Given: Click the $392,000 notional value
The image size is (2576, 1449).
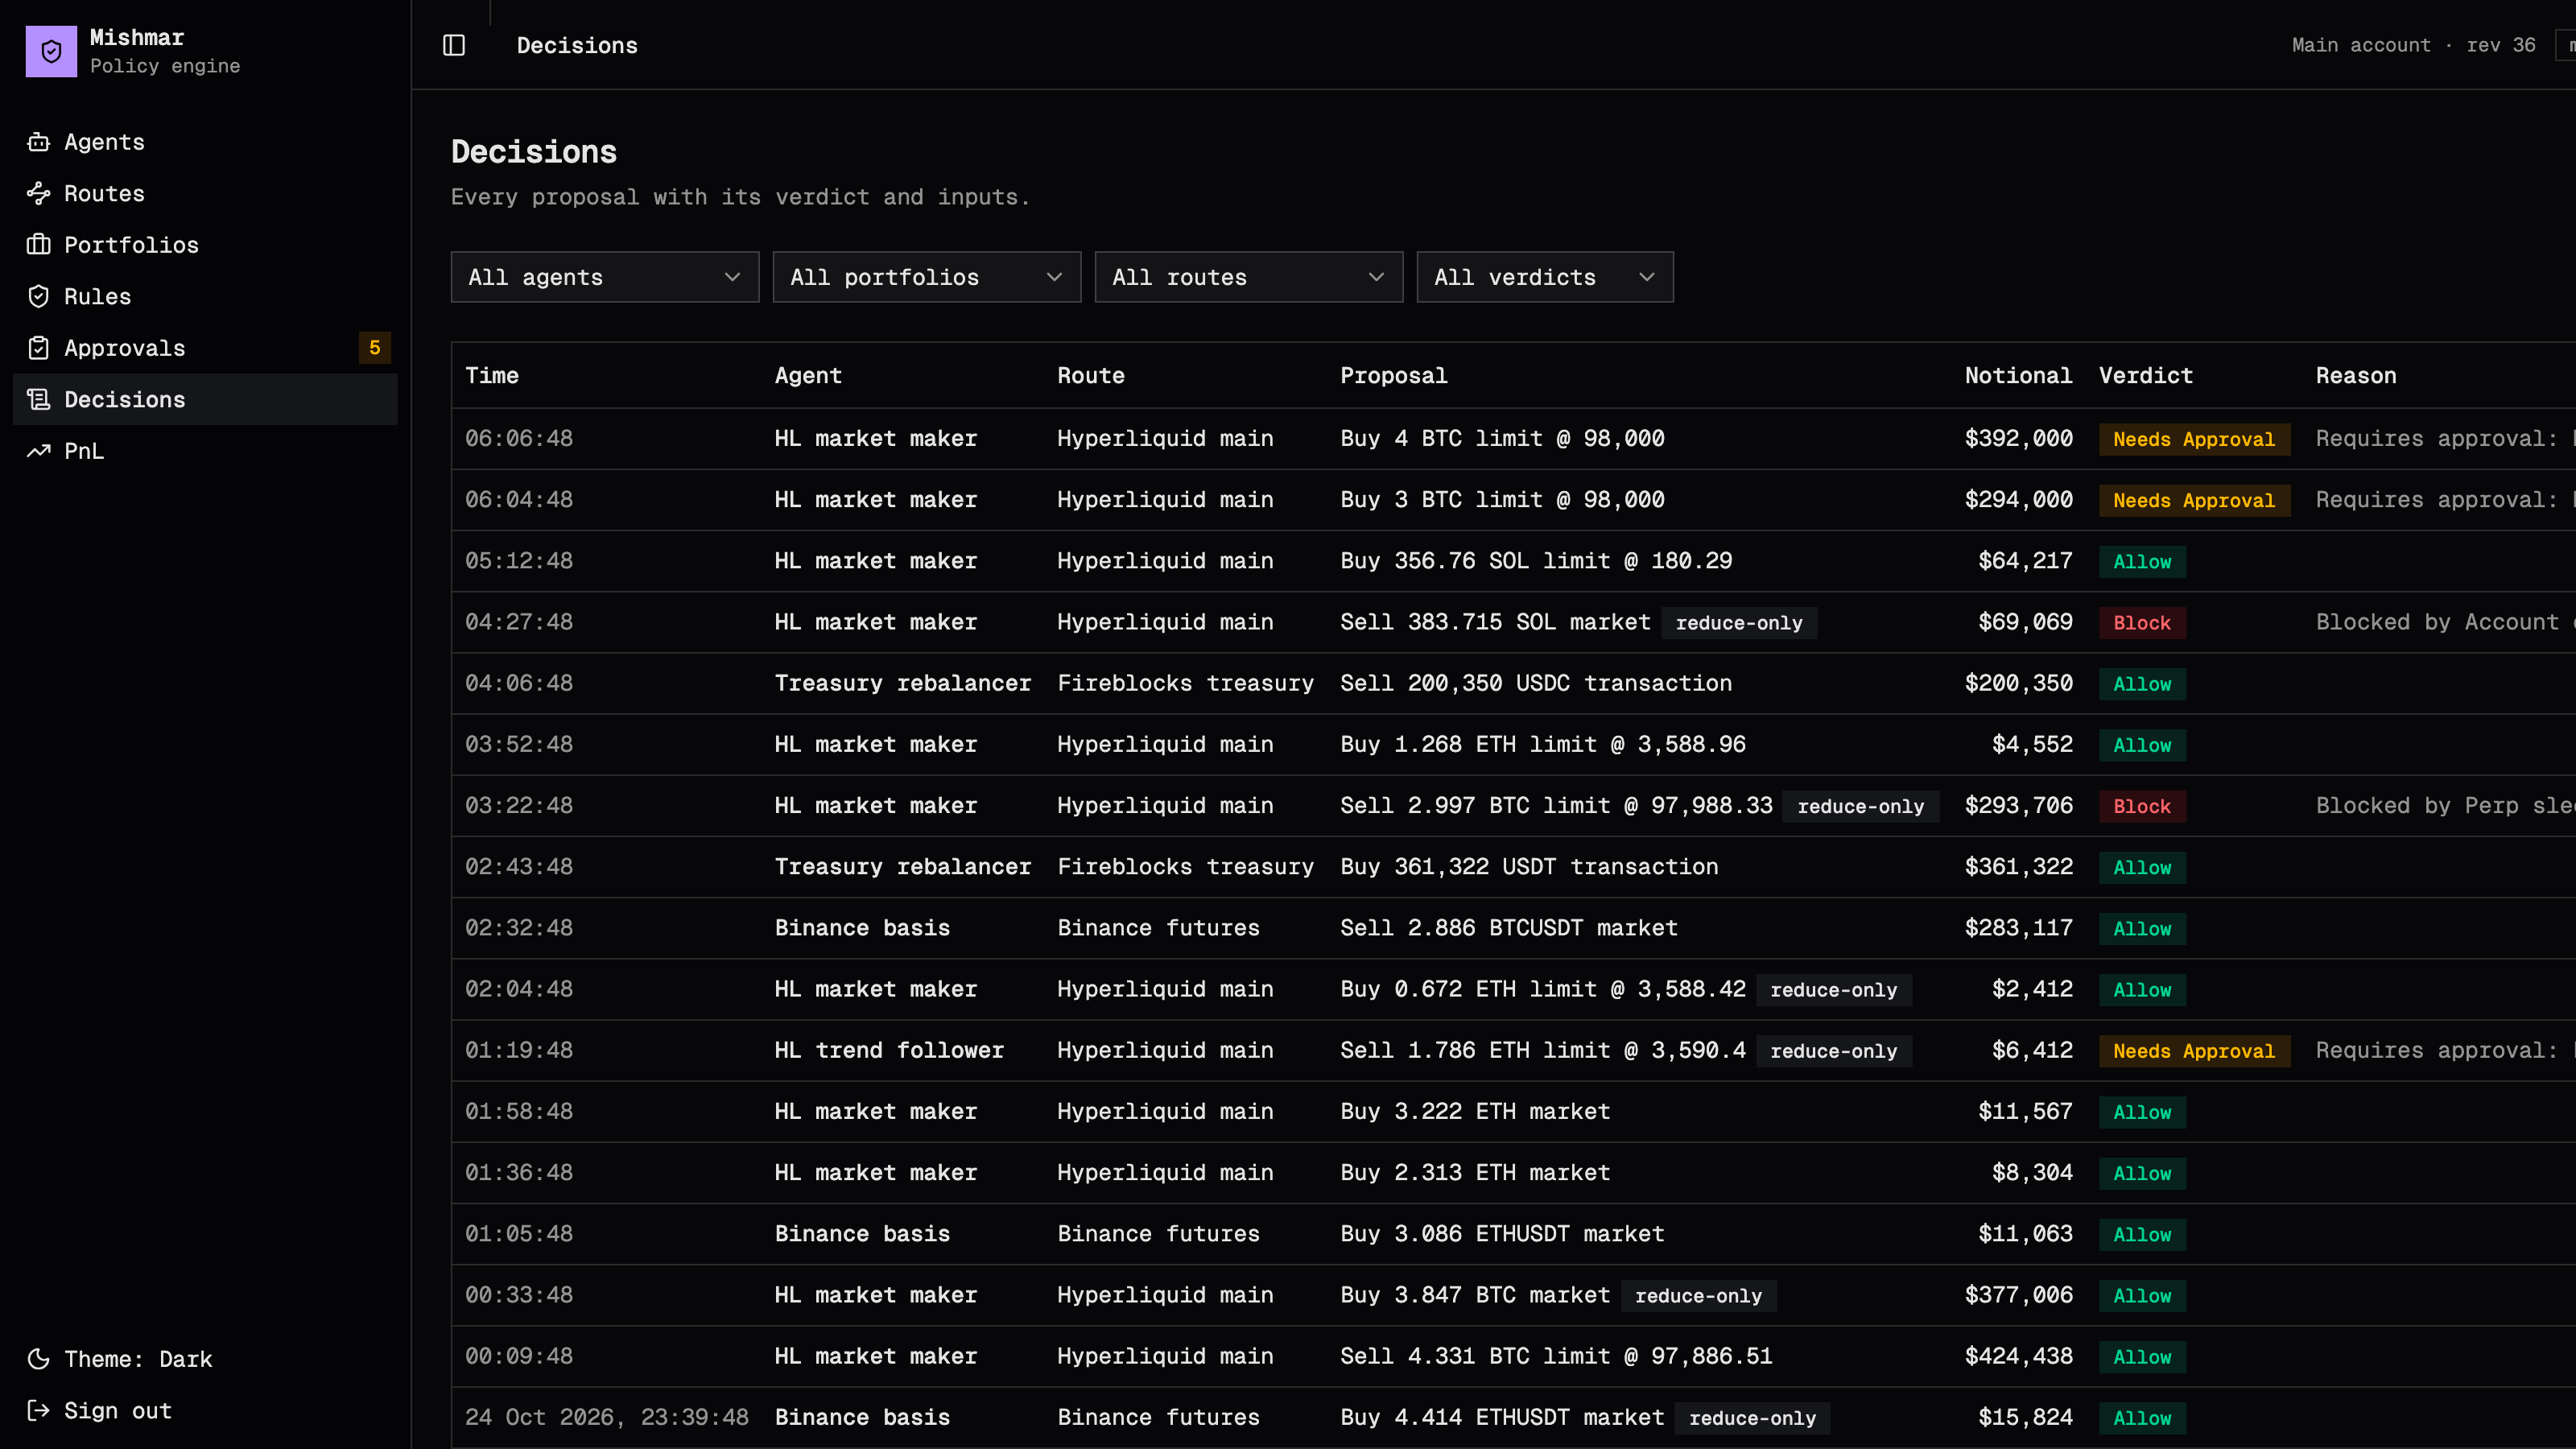Looking at the screenshot, I should click(x=2018, y=438).
